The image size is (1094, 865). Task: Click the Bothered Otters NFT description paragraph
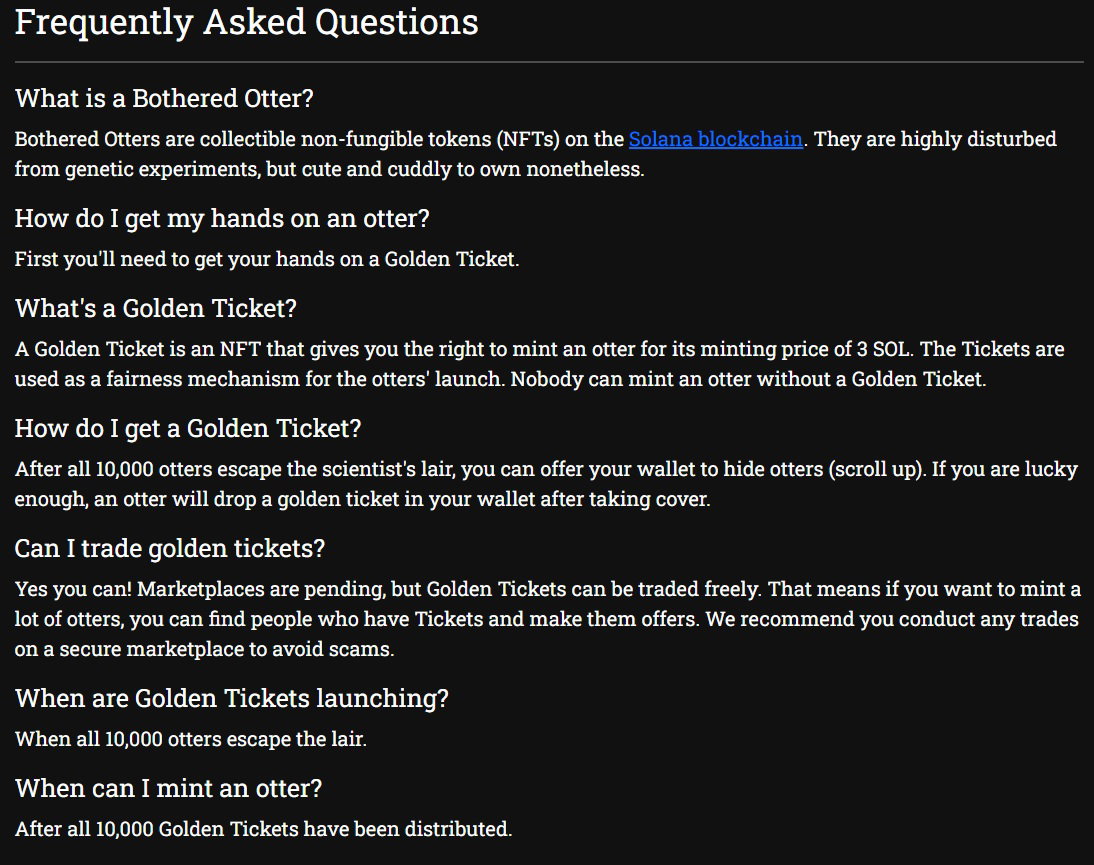point(536,154)
